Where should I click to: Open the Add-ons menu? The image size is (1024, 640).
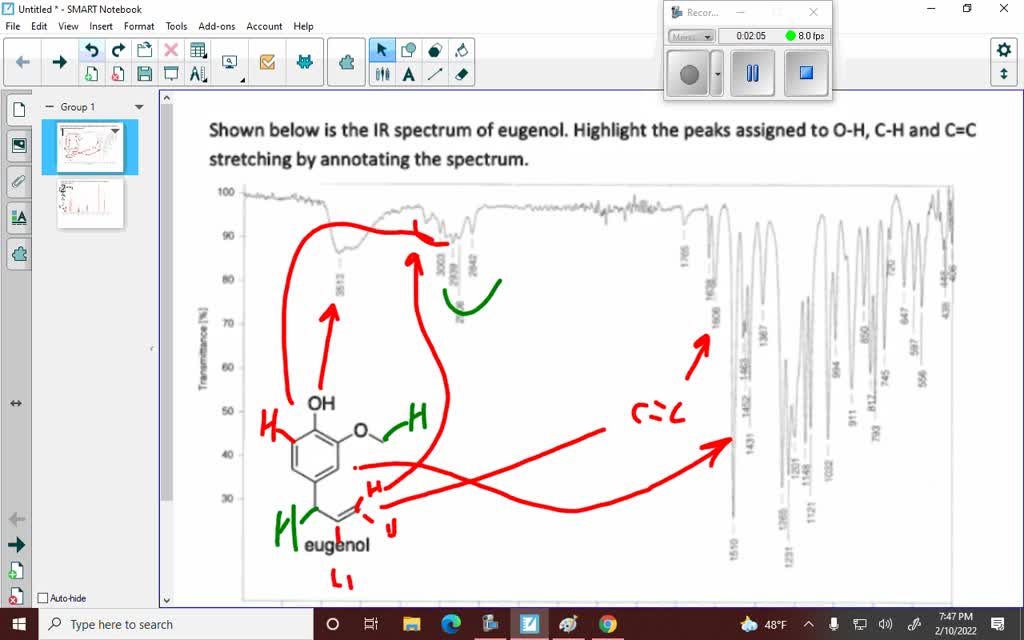tap(218, 26)
